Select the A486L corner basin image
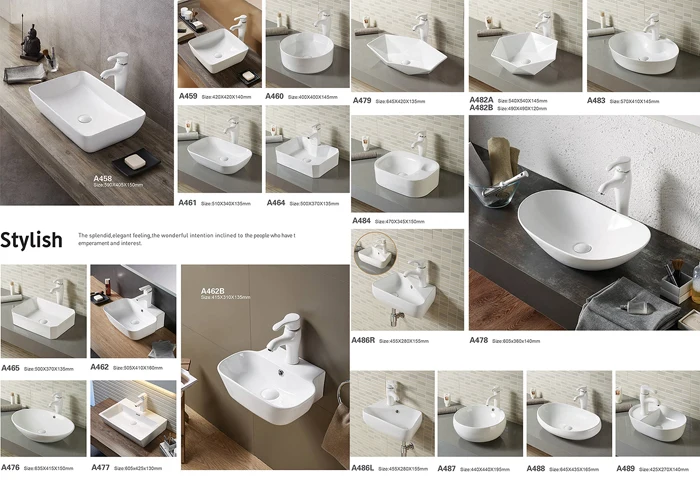This screenshot has height=494, width=700. pos(393,413)
